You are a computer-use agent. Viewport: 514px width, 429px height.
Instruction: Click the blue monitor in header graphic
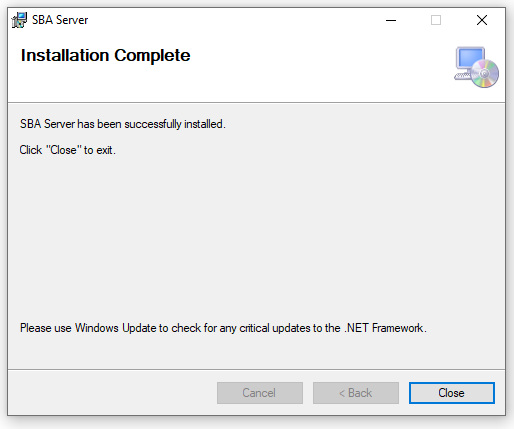(471, 59)
